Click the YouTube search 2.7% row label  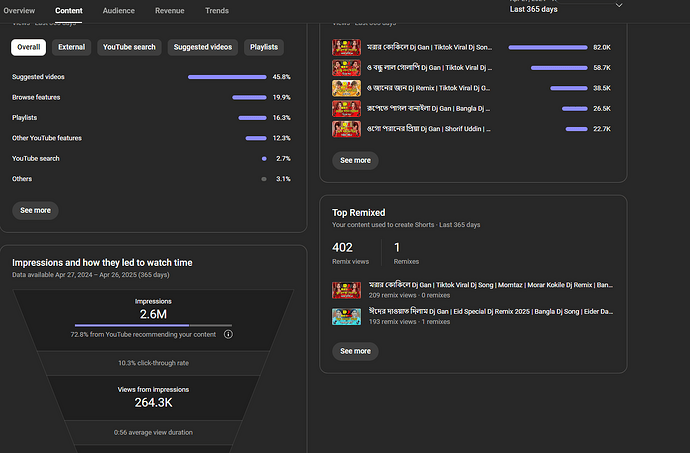click(x=36, y=158)
